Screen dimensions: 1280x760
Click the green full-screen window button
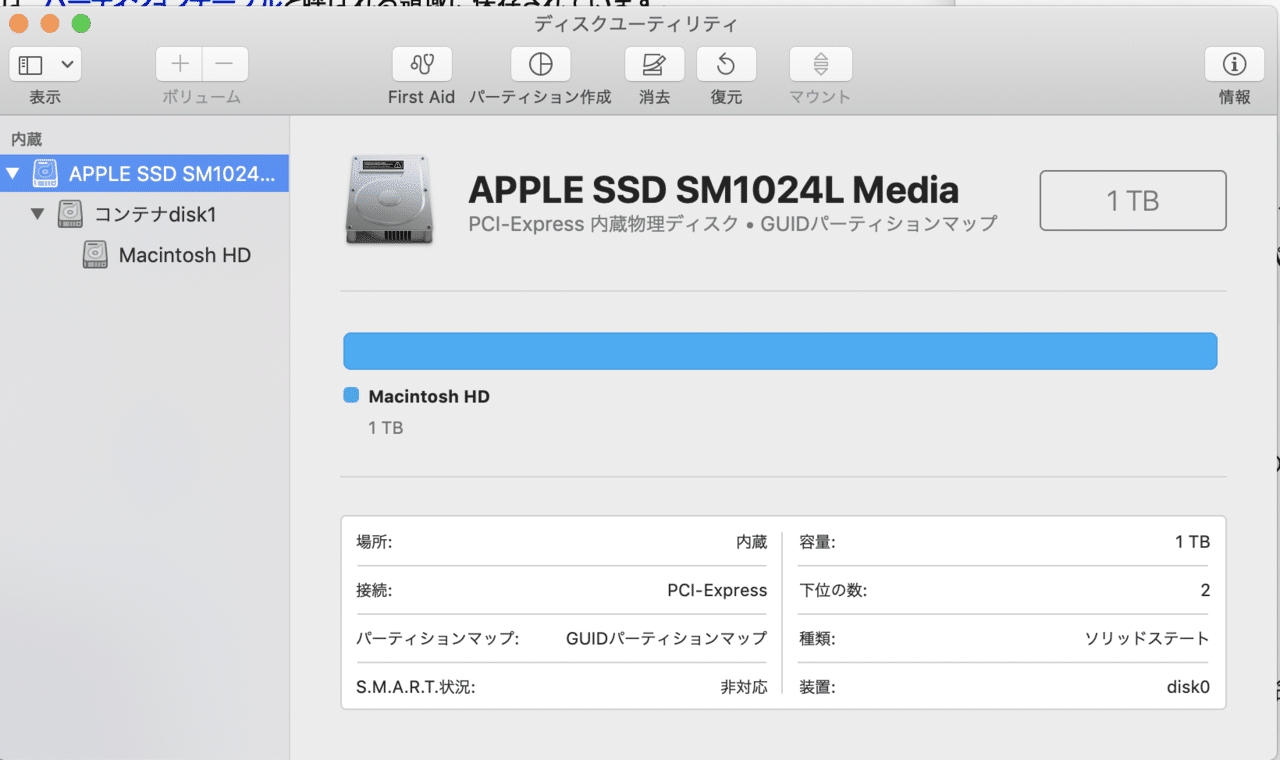click(x=81, y=23)
